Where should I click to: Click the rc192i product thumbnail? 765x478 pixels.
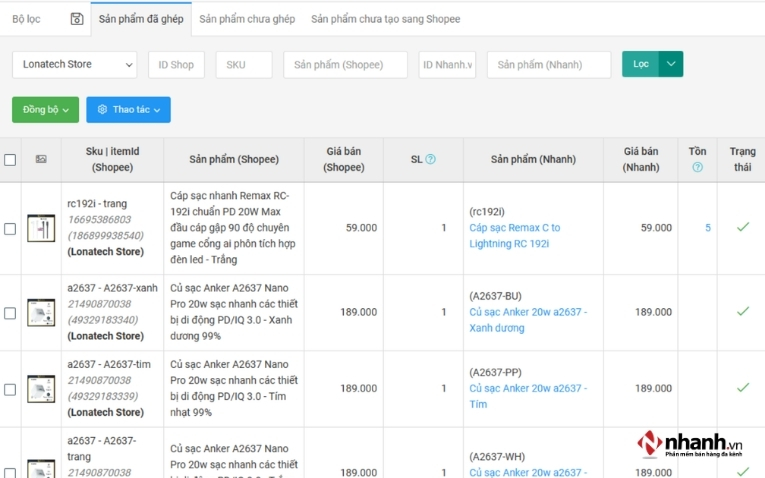pyautogui.click(x=41, y=228)
